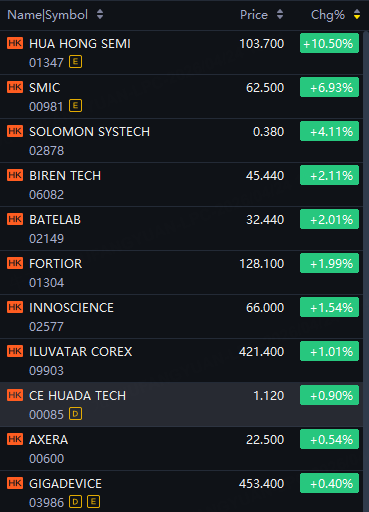369x512 pixels.
Task: Select the SOLOMON SYSTECH row
Action: tap(181, 141)
